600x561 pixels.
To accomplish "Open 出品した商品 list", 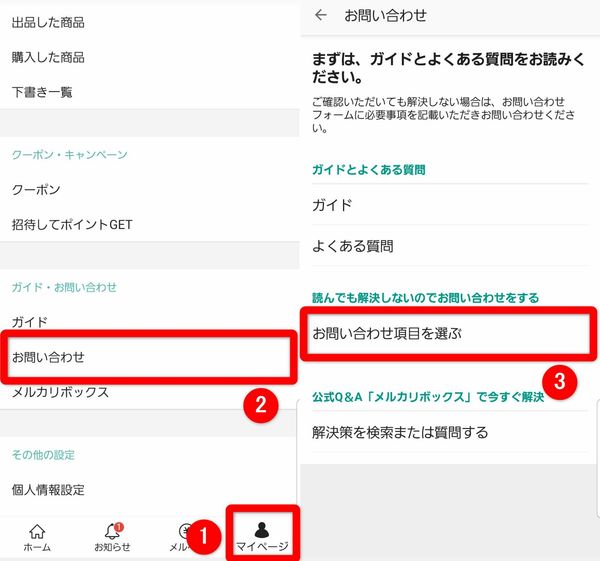I will tap(149, 23).
